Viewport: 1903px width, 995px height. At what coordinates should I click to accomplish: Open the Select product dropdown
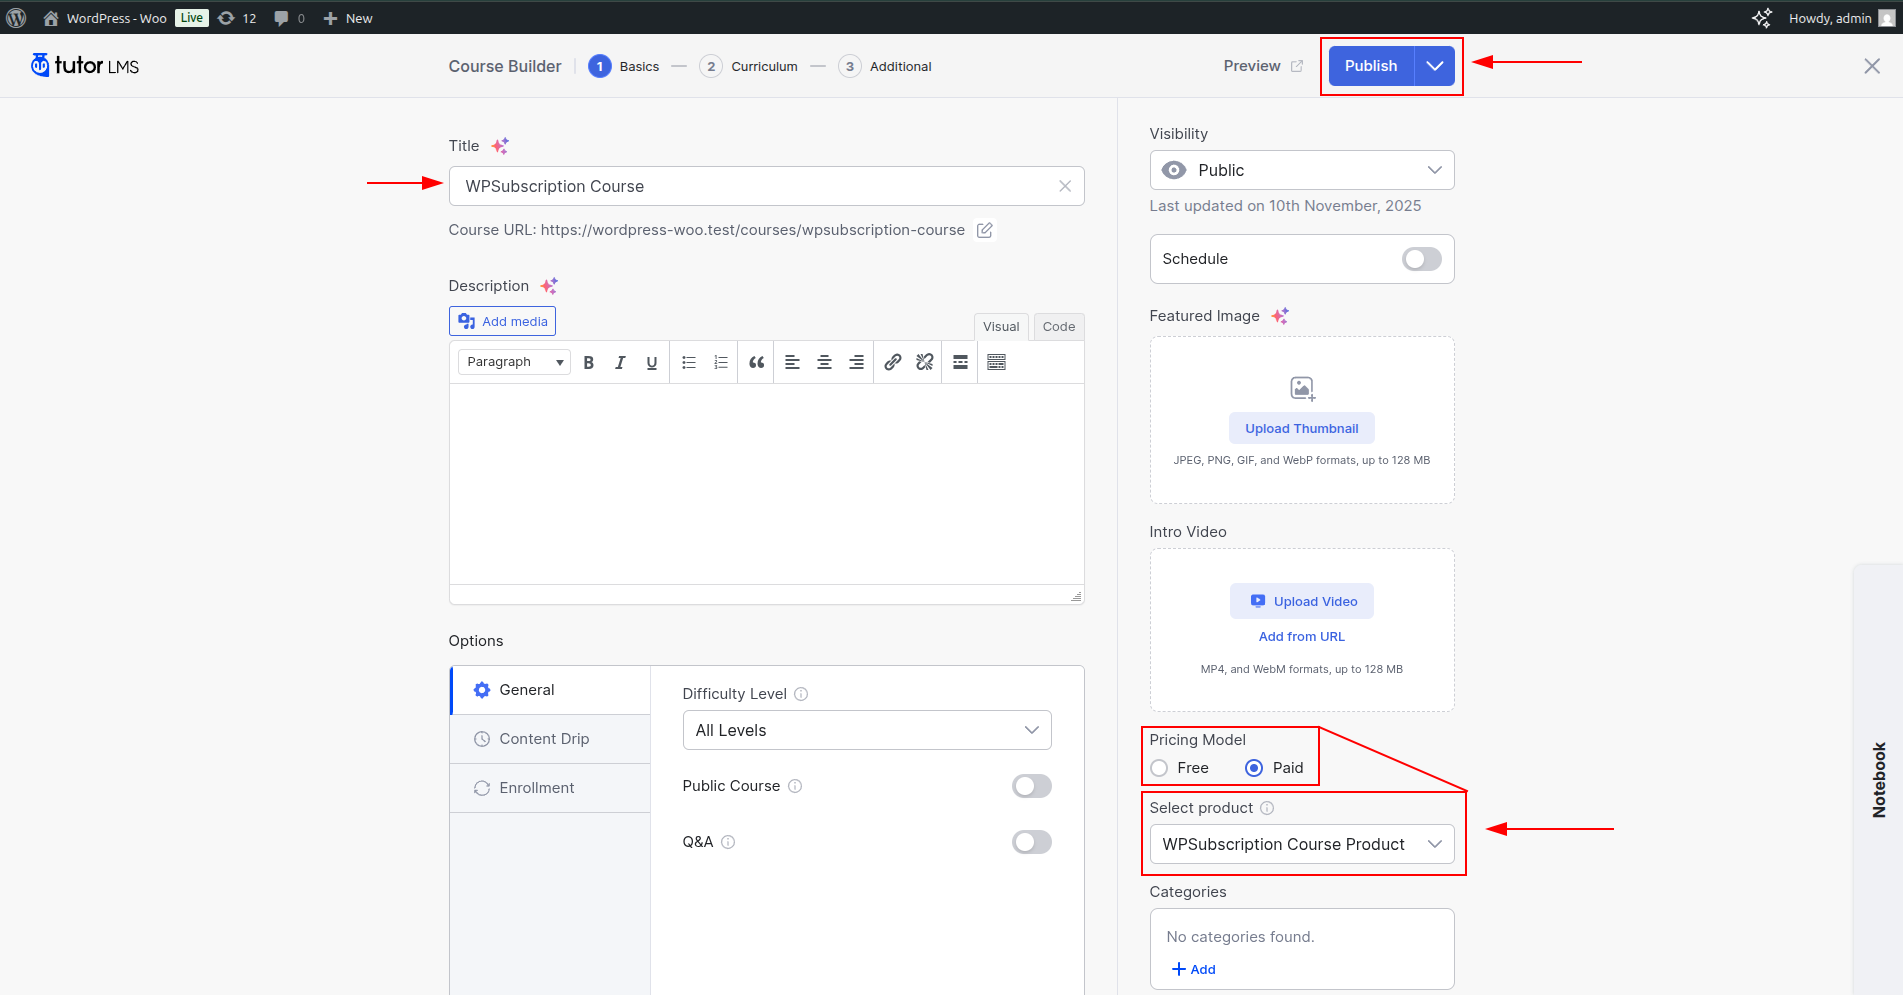click(x=1301, y=844)
